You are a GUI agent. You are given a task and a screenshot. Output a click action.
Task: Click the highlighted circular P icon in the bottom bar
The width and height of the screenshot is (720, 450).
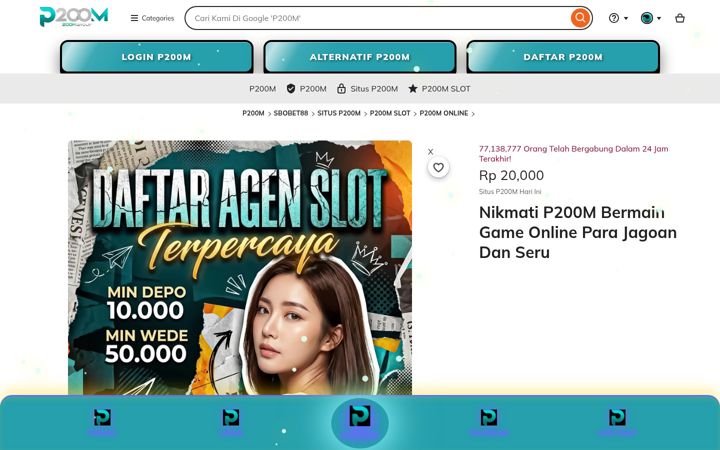(360, 423)
